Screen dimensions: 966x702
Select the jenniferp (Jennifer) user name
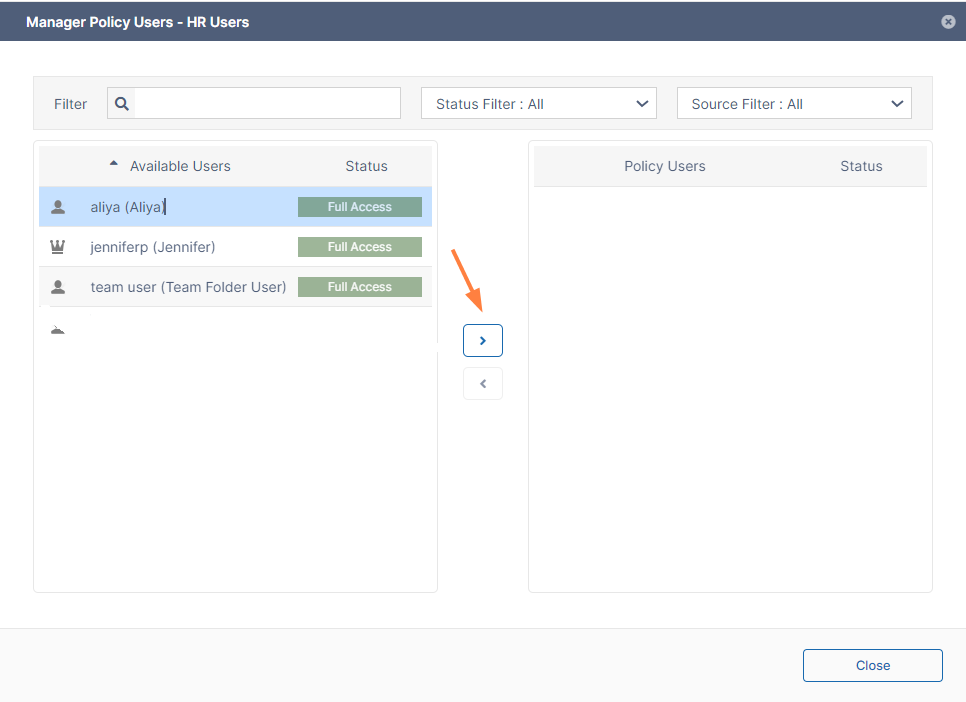[x=153, y=247]
